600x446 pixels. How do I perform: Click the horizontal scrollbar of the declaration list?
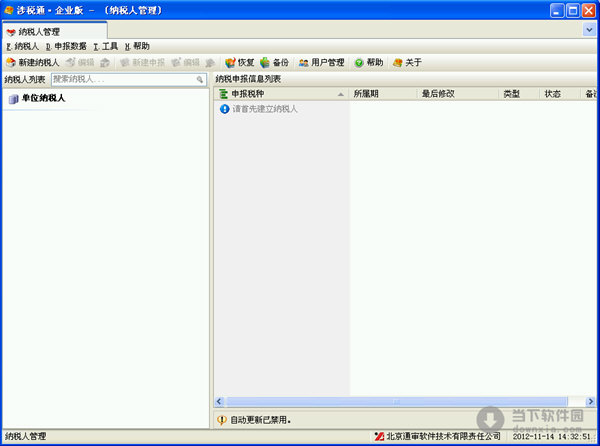pos(400,403)
